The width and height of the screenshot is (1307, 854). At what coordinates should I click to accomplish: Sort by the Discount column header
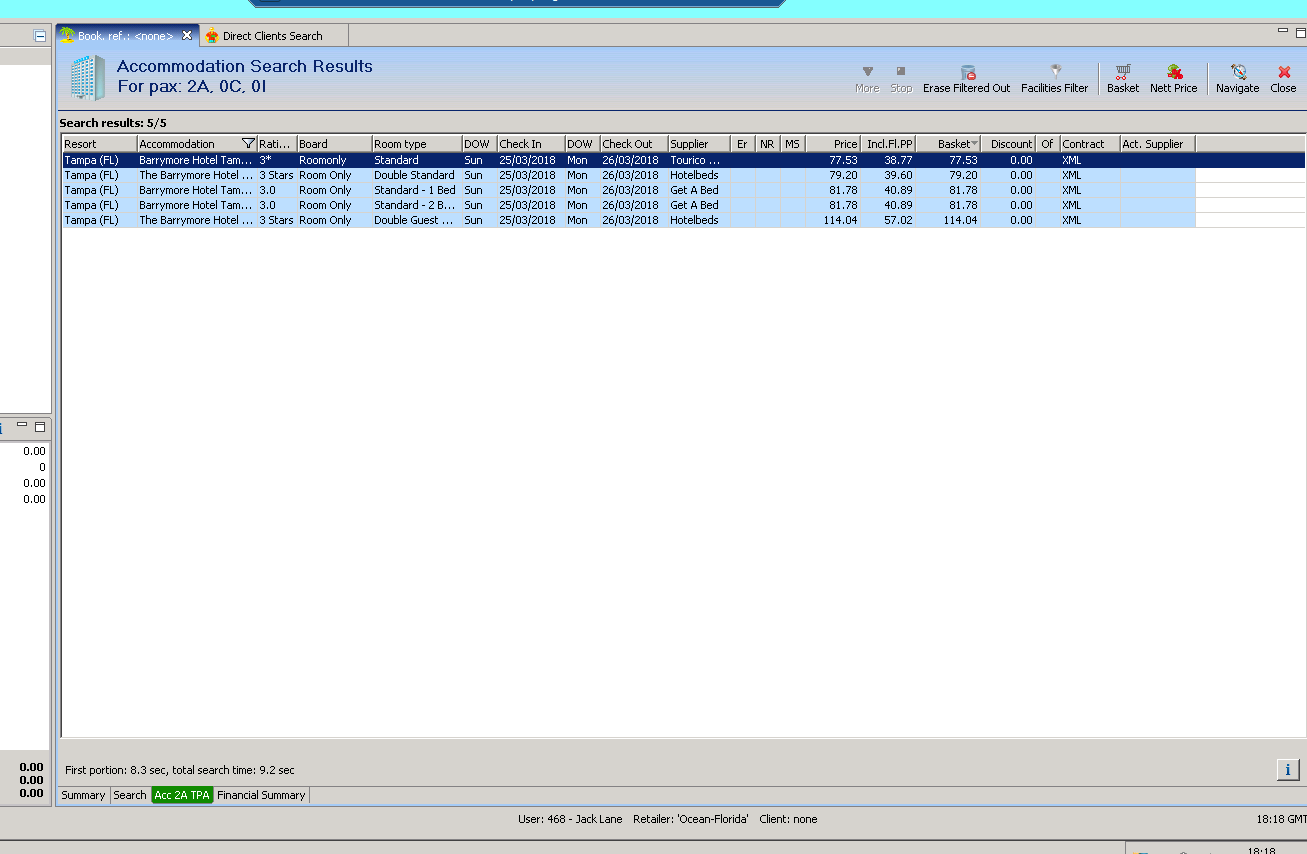(x=1008, y=144)
